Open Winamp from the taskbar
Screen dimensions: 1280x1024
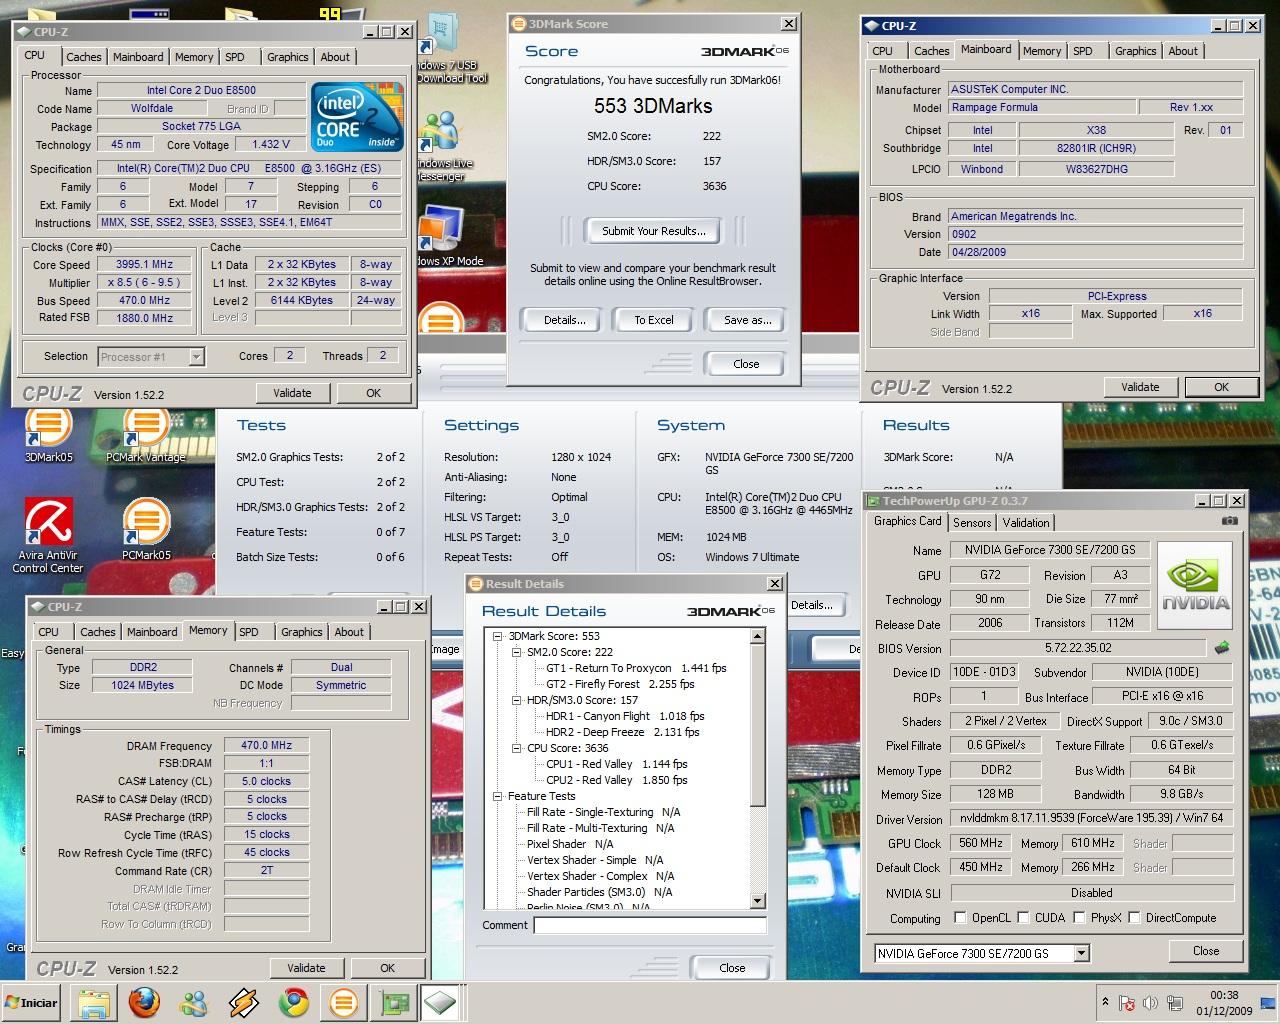(243, 1002)
